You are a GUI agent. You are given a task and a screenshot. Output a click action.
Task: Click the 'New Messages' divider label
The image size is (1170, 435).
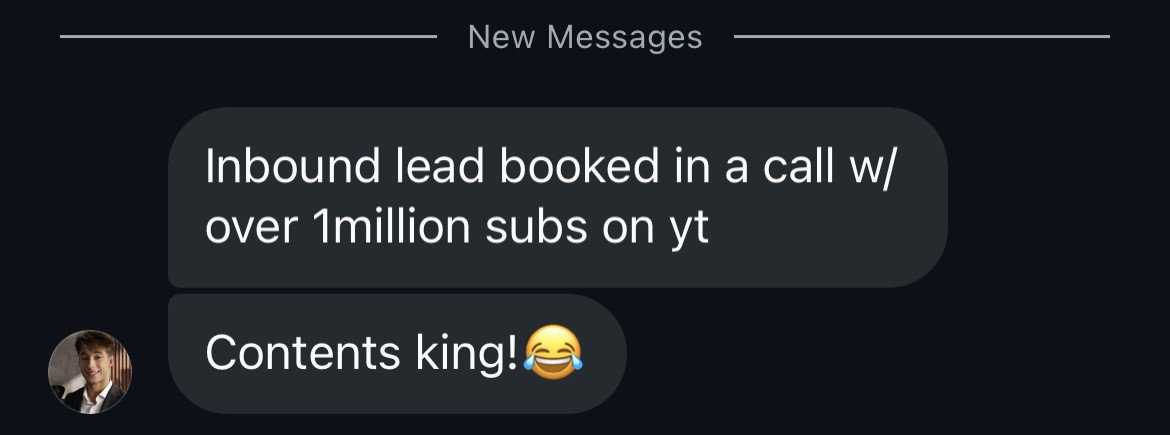tap(585, 37)
